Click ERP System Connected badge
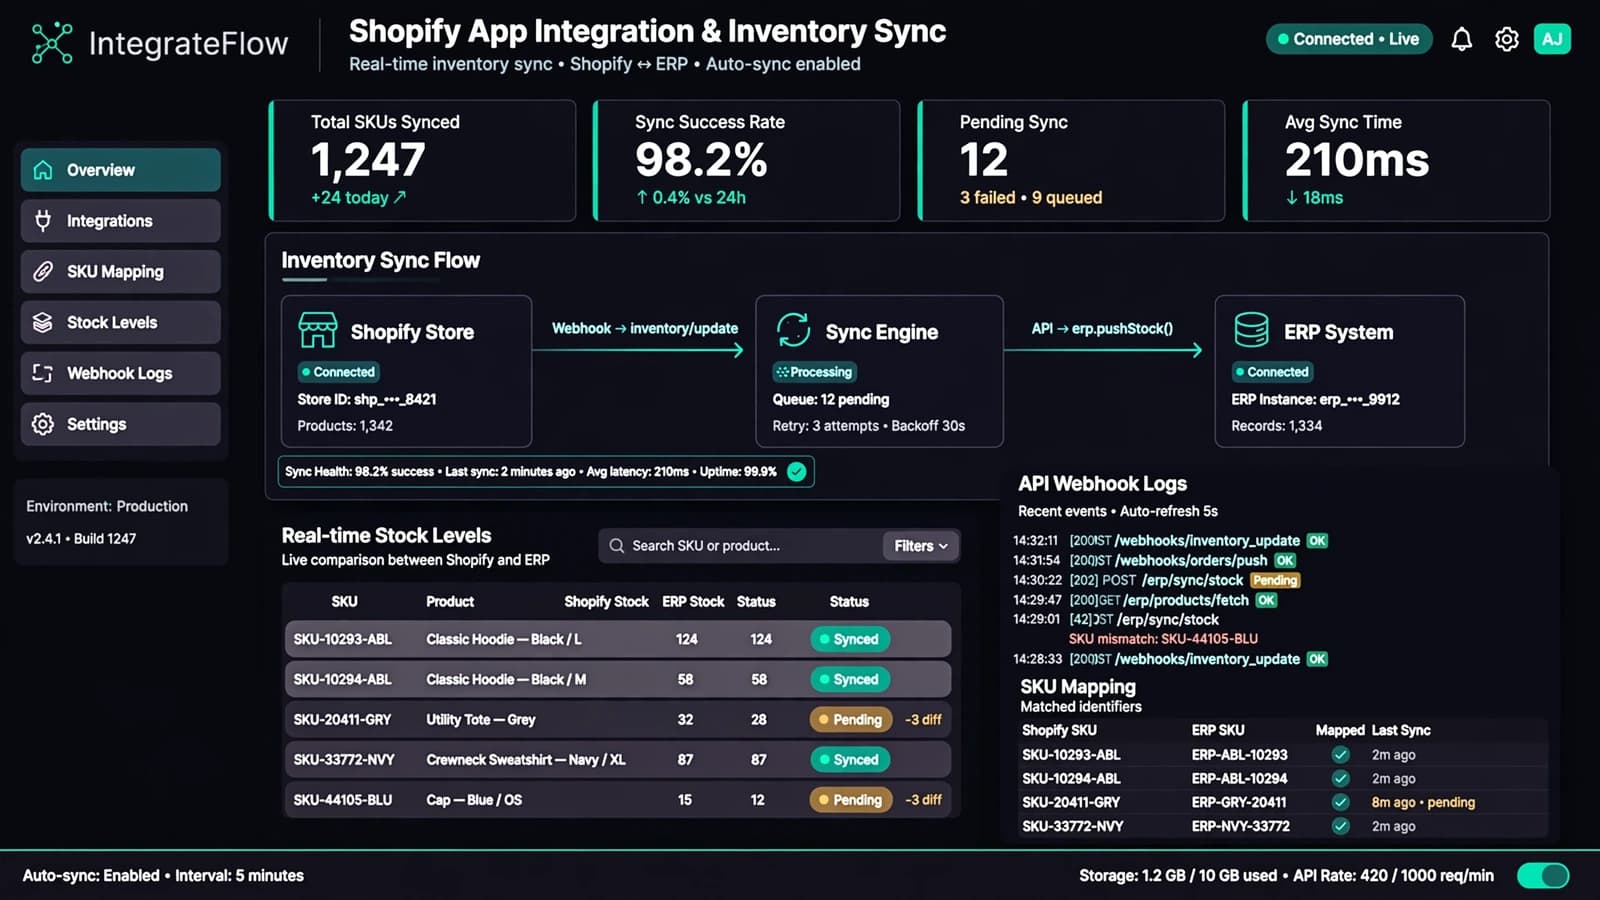 [1272, 372]
